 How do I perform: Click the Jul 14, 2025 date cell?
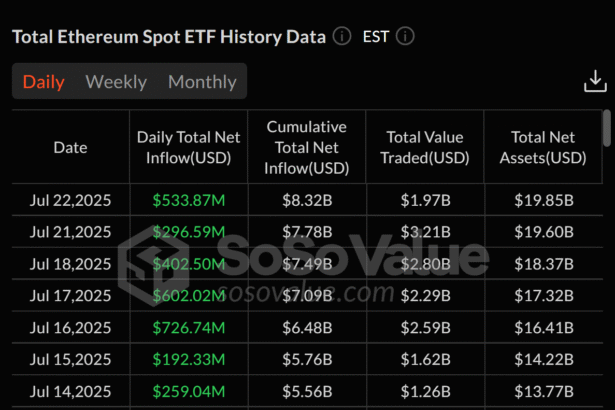point(70,389)
